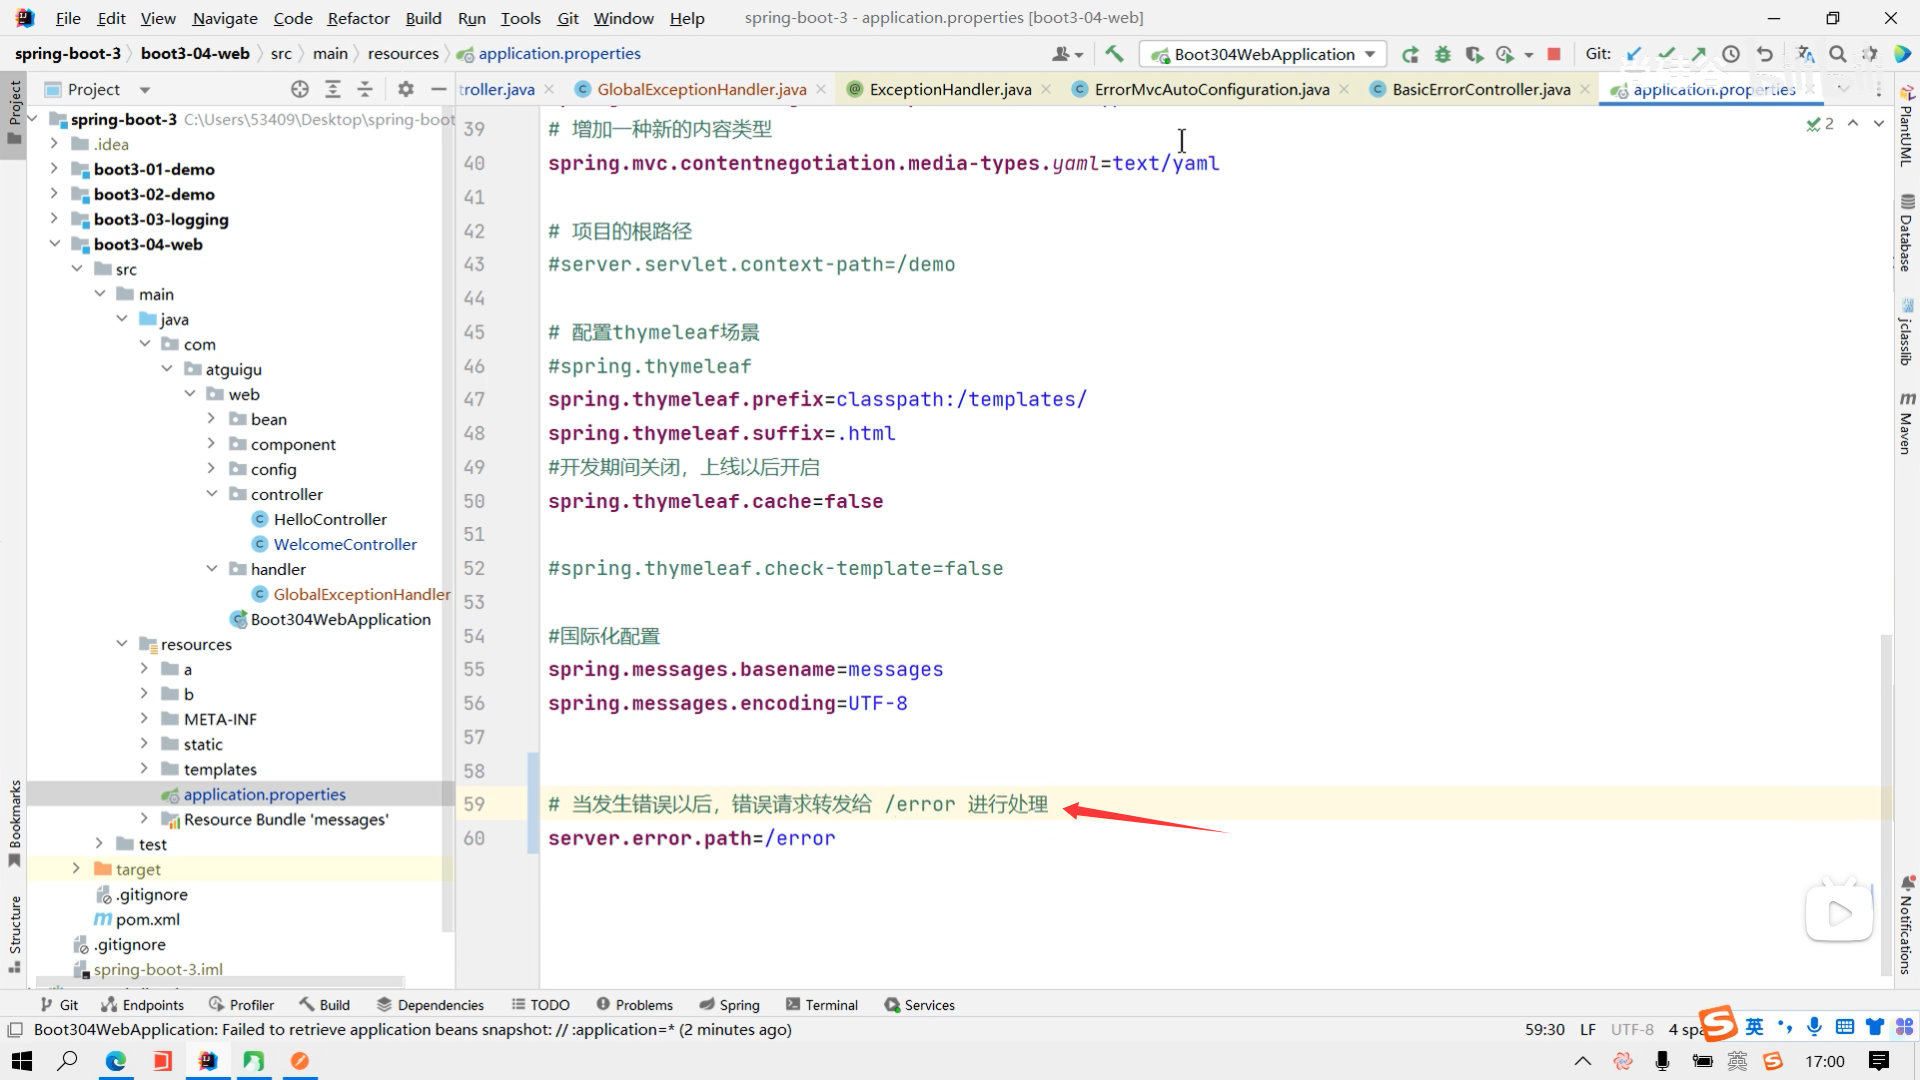Open the Maven tool window
The width and height of the screenshot is (1920, 1080).
(1906, 425)
